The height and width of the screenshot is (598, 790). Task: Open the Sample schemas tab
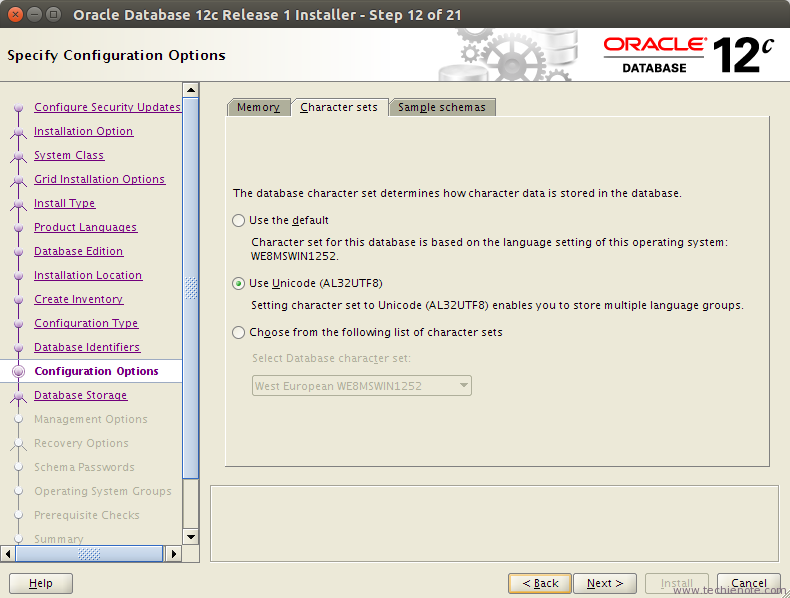442,107
